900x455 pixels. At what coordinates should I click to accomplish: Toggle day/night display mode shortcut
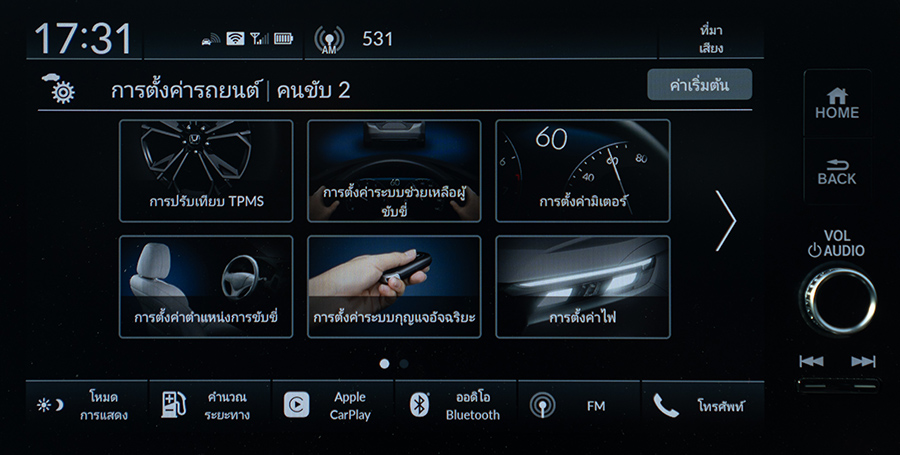86,406
